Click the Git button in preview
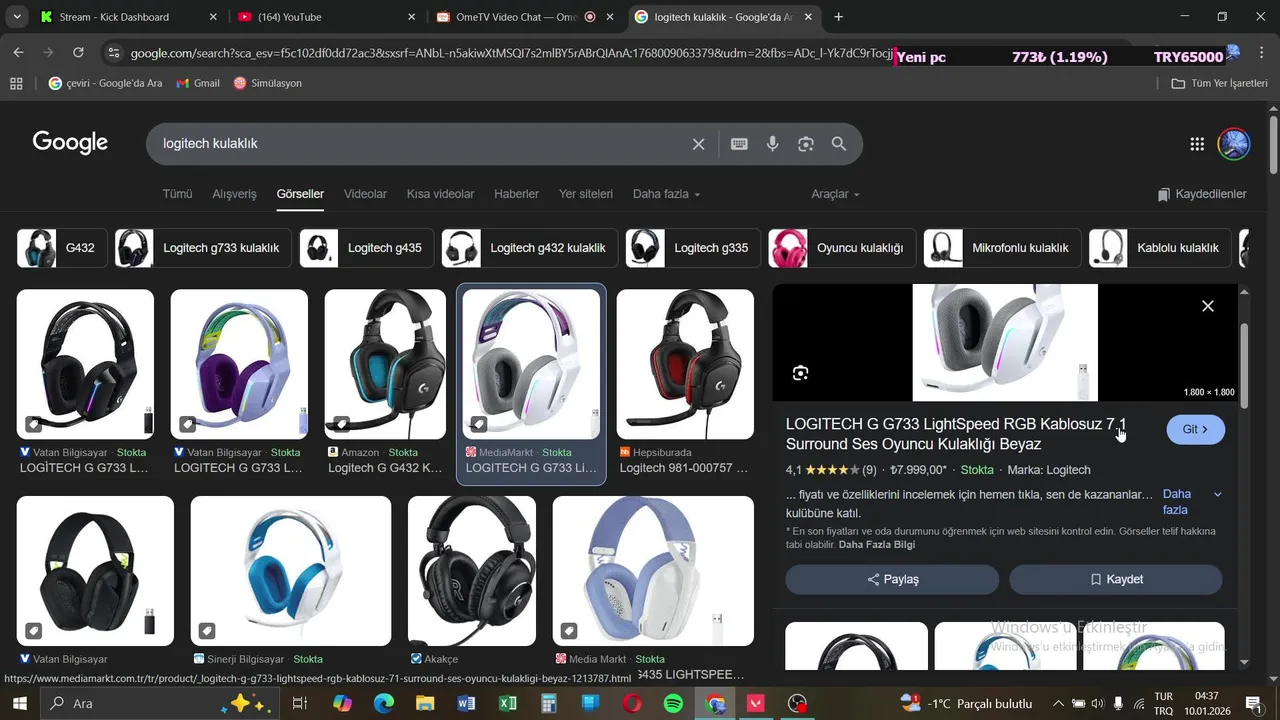1280x720 pixels. (1195, 430)
